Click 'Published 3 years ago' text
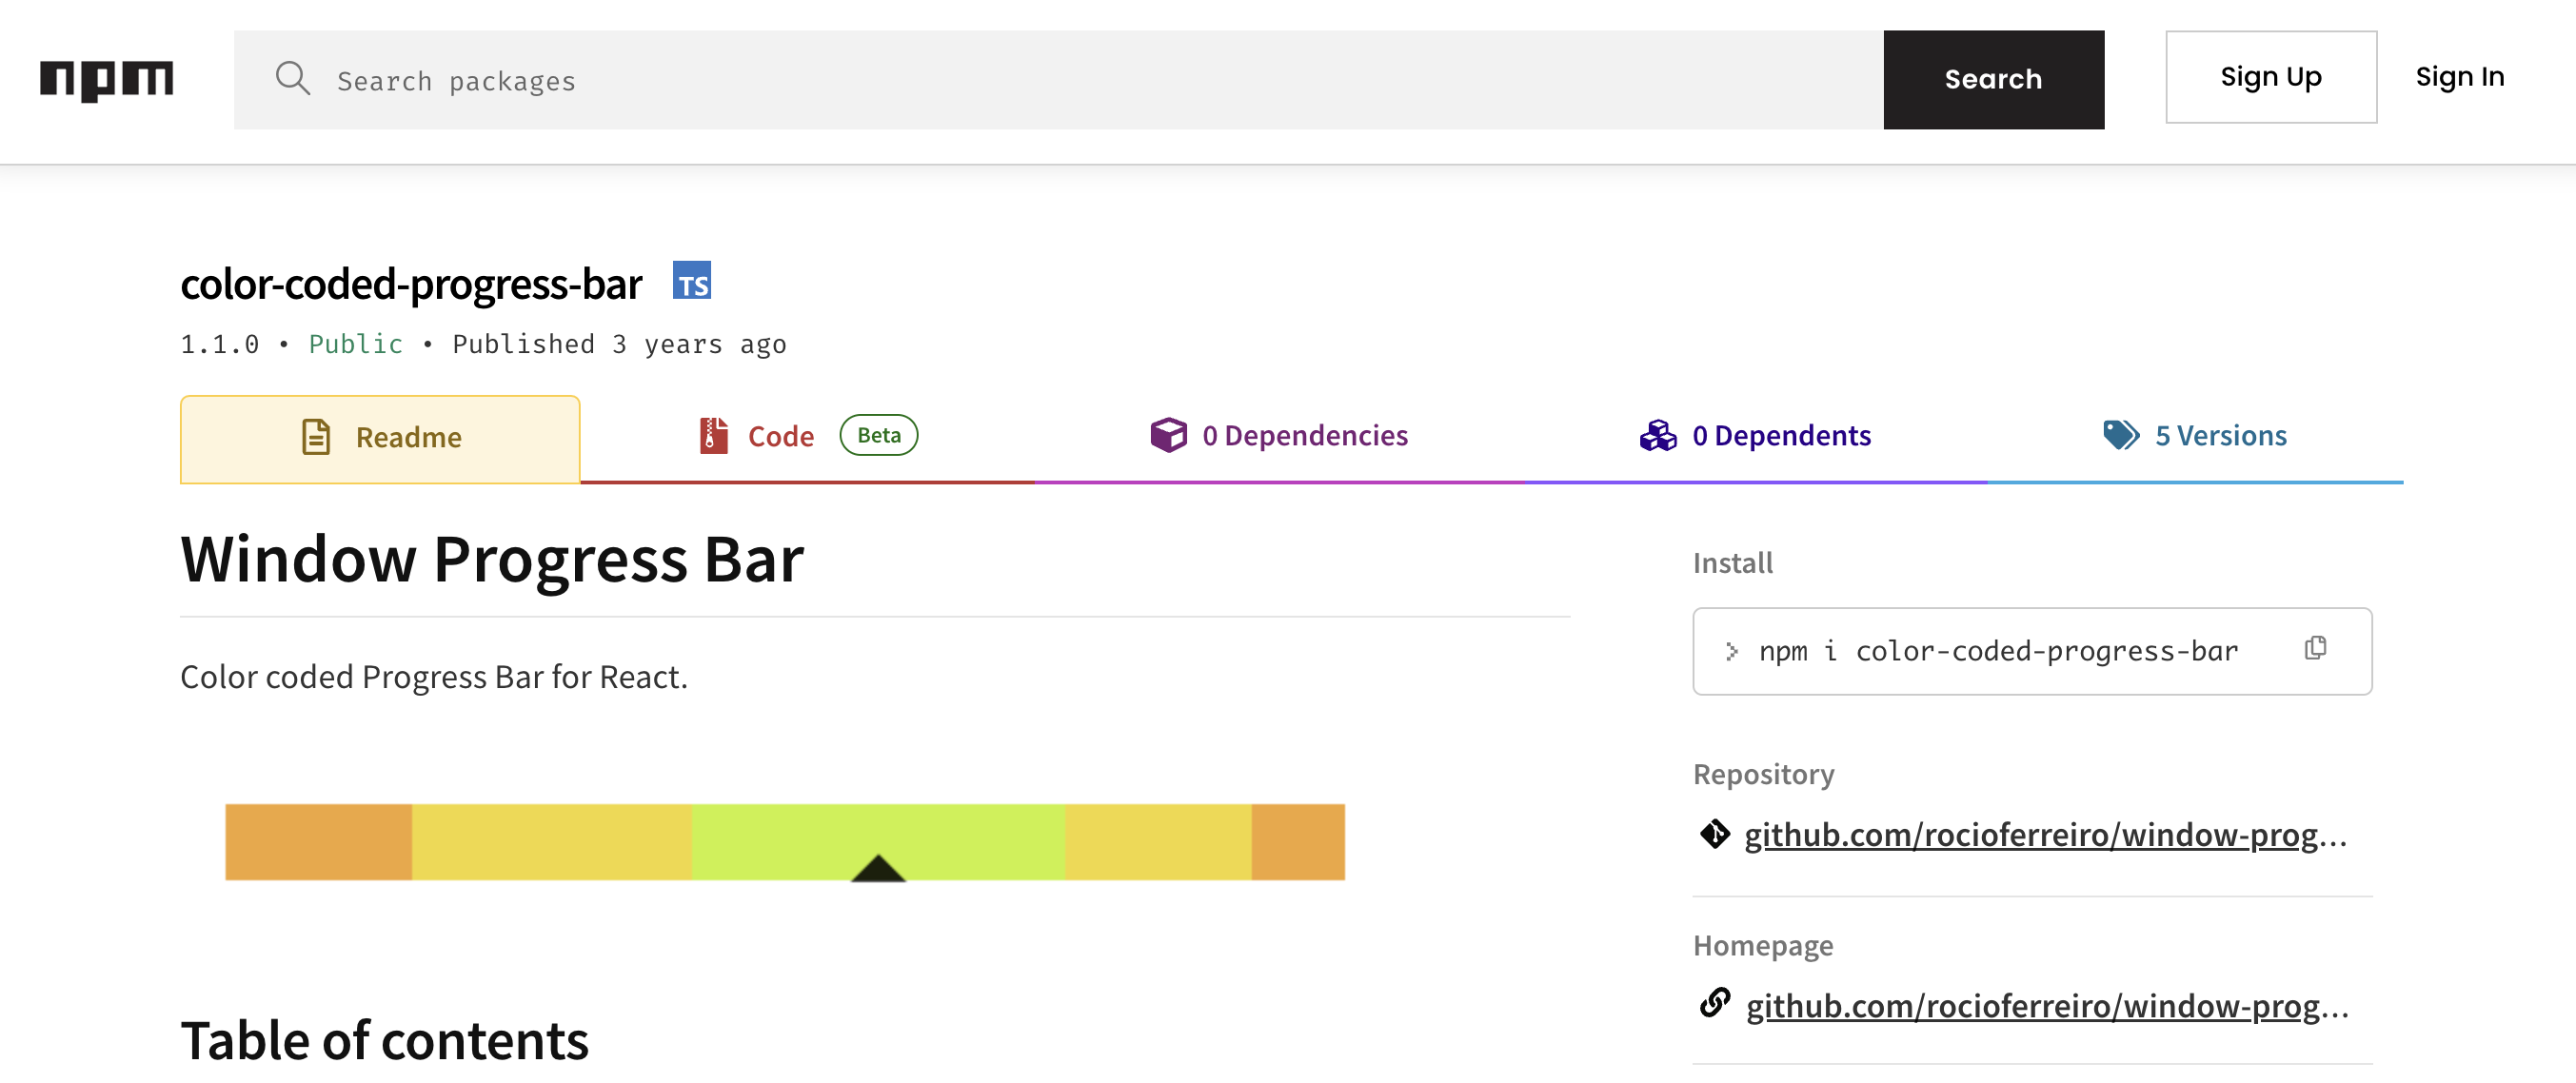 [x=619, y=344]
